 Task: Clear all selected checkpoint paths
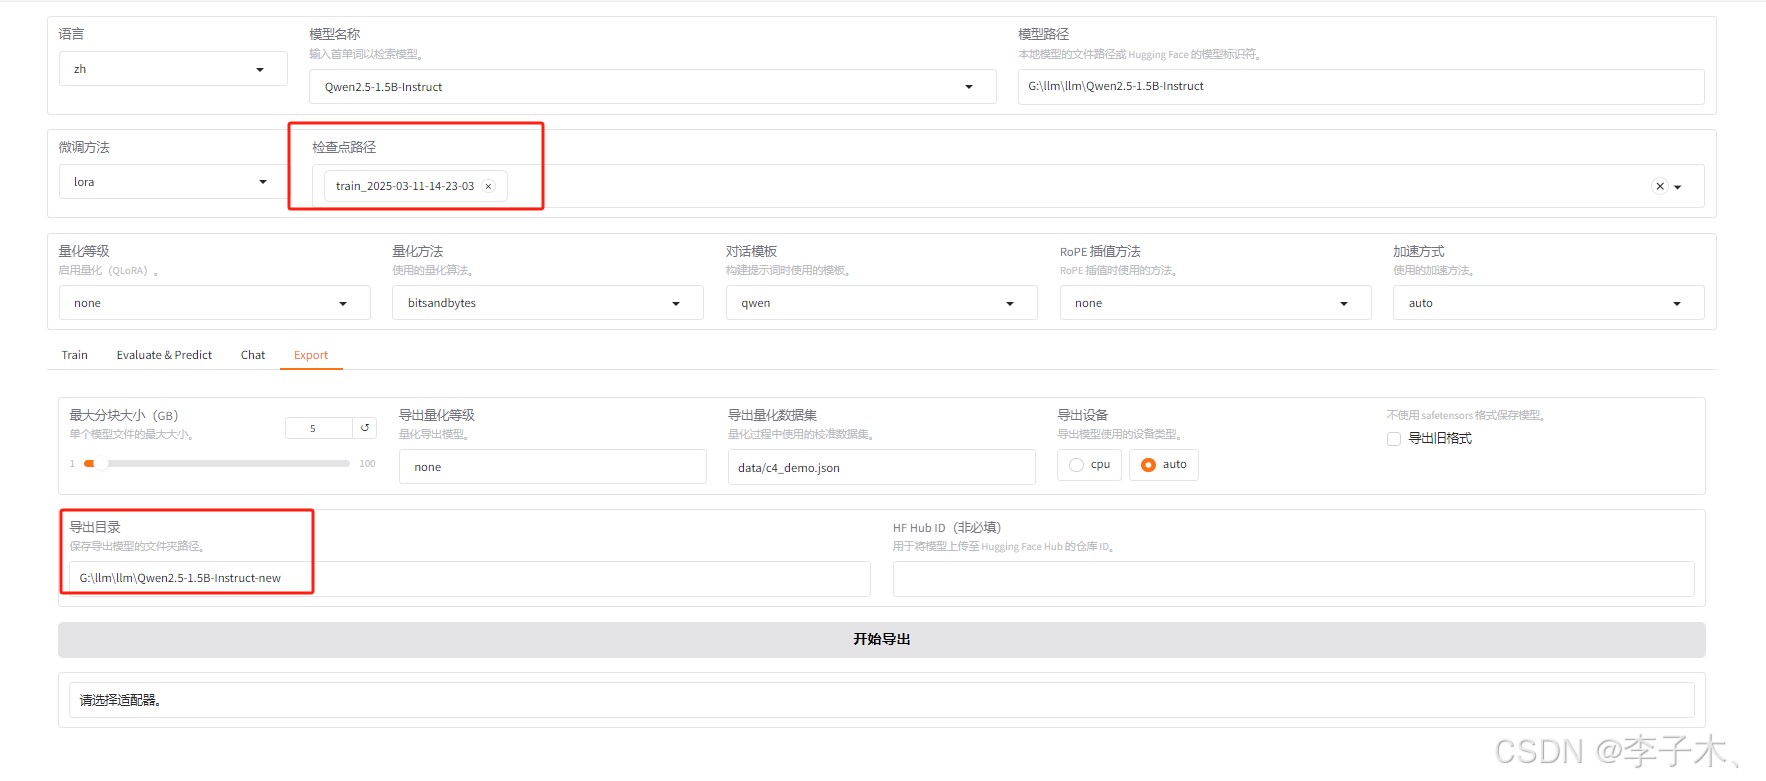click(x=1660, y=186)
